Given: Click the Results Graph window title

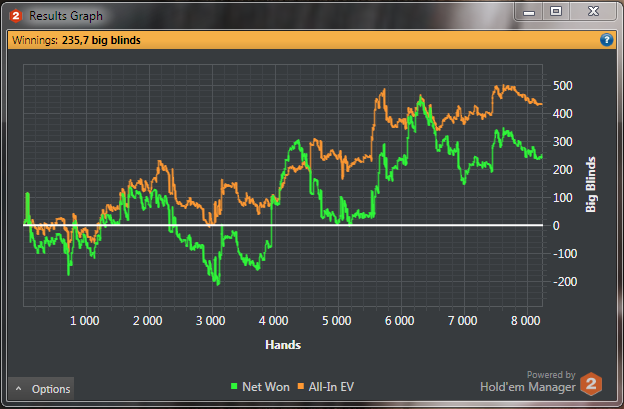Looking at the screenshot, I should coord(66,16).
